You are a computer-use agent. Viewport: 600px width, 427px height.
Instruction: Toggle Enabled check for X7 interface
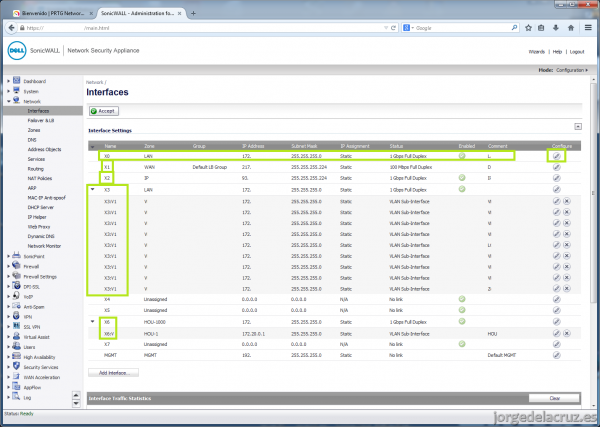(x=462, y=344)
